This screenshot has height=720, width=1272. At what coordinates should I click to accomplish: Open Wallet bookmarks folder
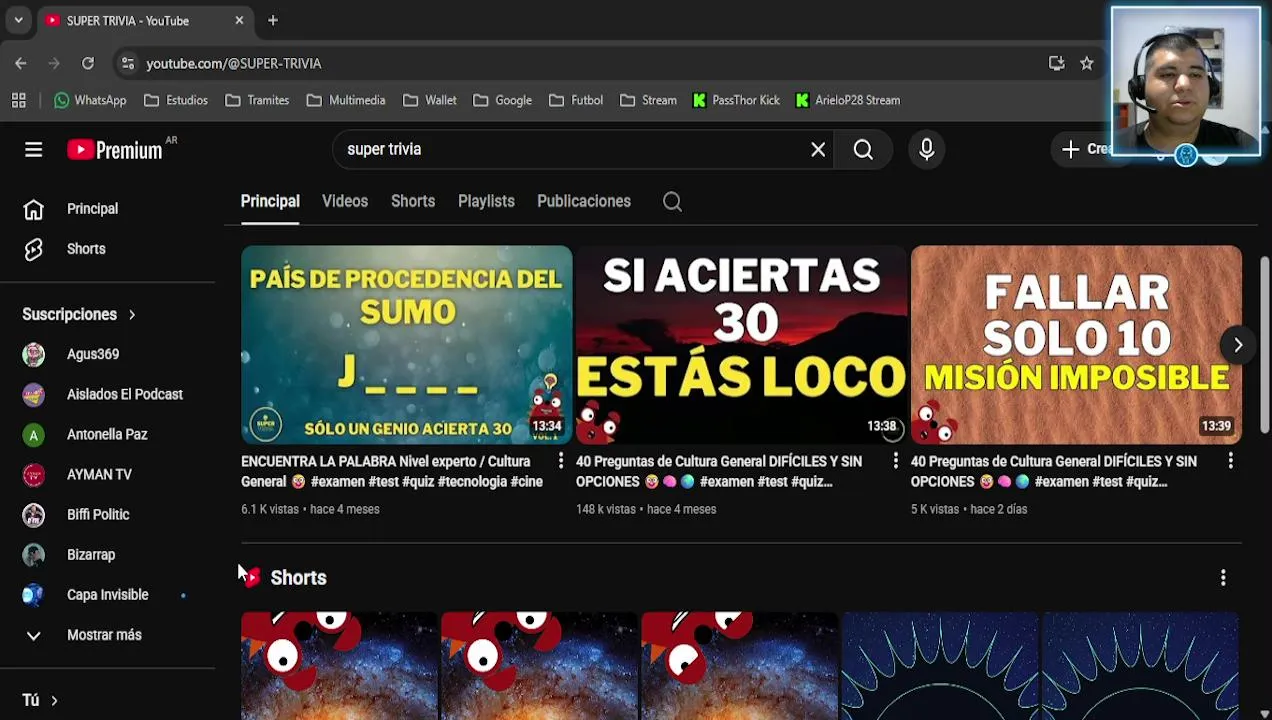coord(430,100)
